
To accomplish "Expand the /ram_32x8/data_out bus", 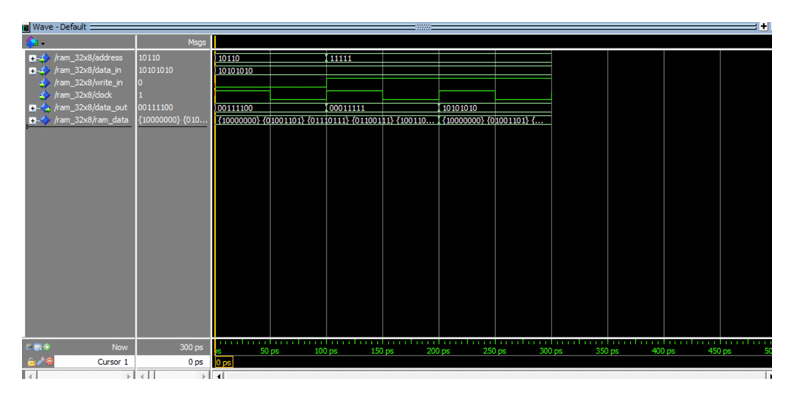I will (x=32, y=108).
